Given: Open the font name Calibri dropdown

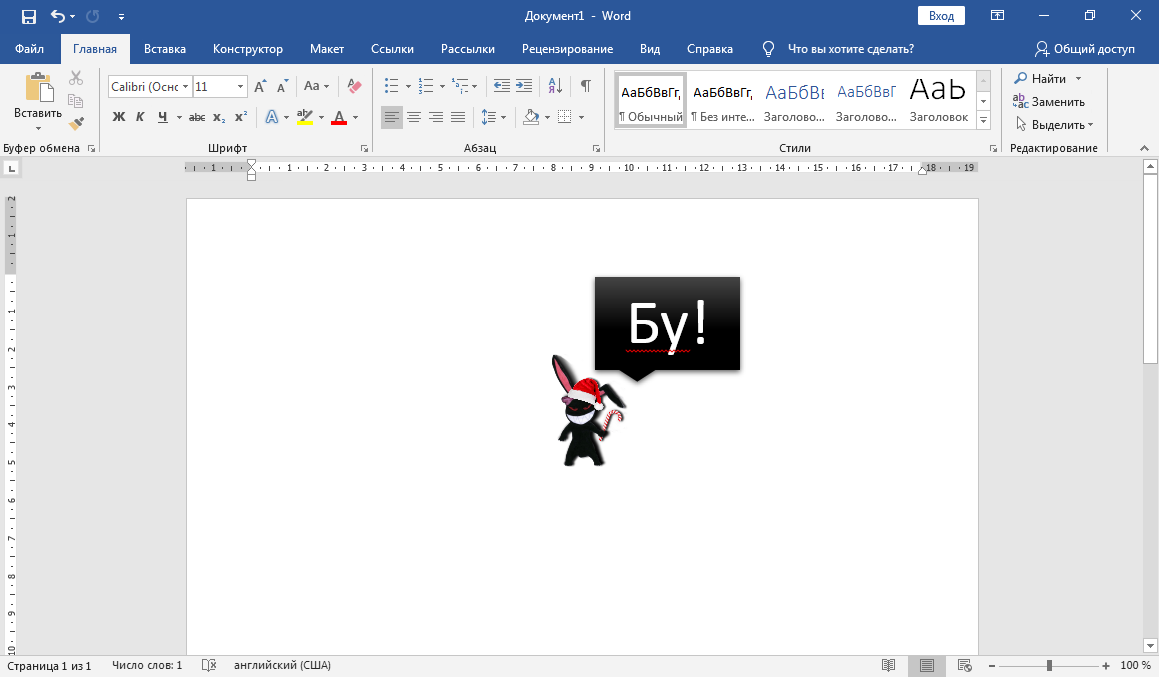Looking at the screenshot, I should pos(186,86).
